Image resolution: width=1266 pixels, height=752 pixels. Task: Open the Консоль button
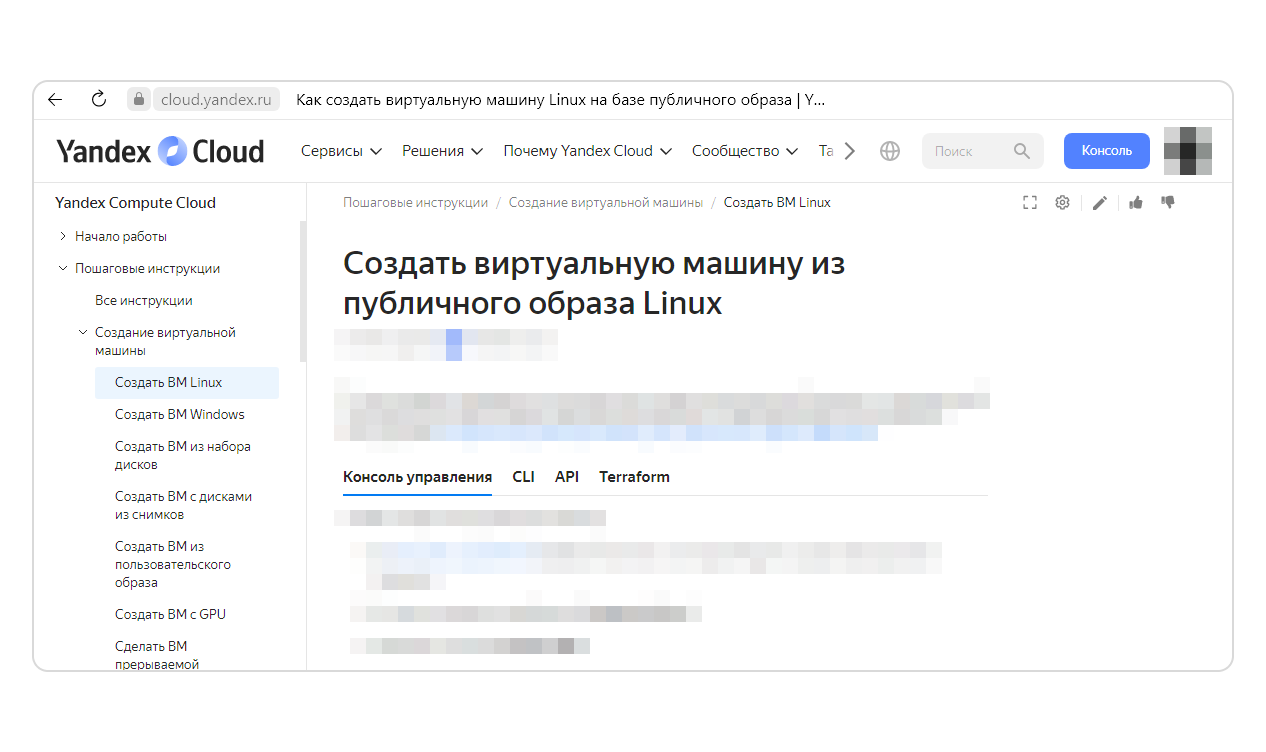click(x=1106, y=150)
